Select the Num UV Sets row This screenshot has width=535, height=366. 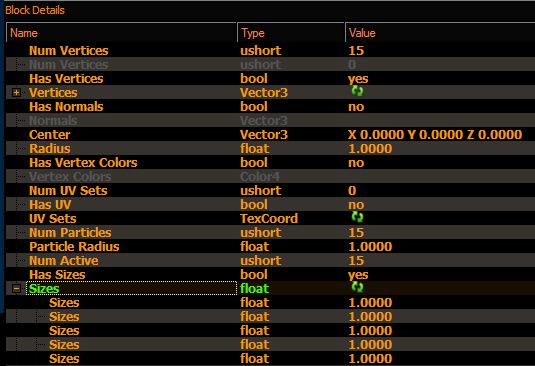pyautogui.click(x=270, y=190)
